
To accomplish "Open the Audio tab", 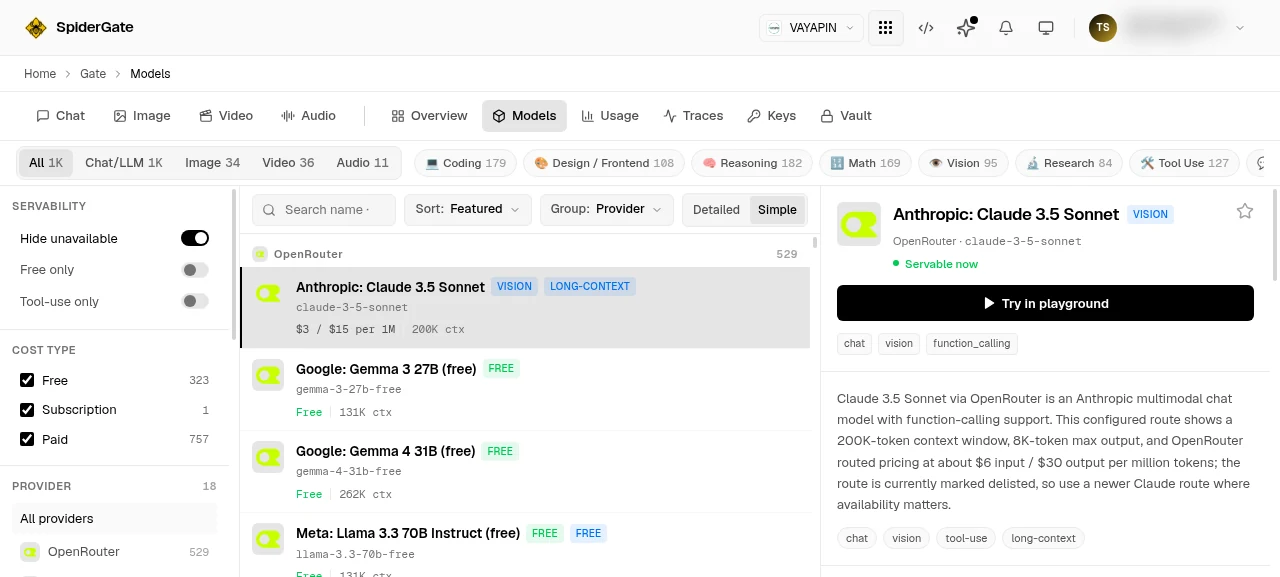I will tap(308, 116).
